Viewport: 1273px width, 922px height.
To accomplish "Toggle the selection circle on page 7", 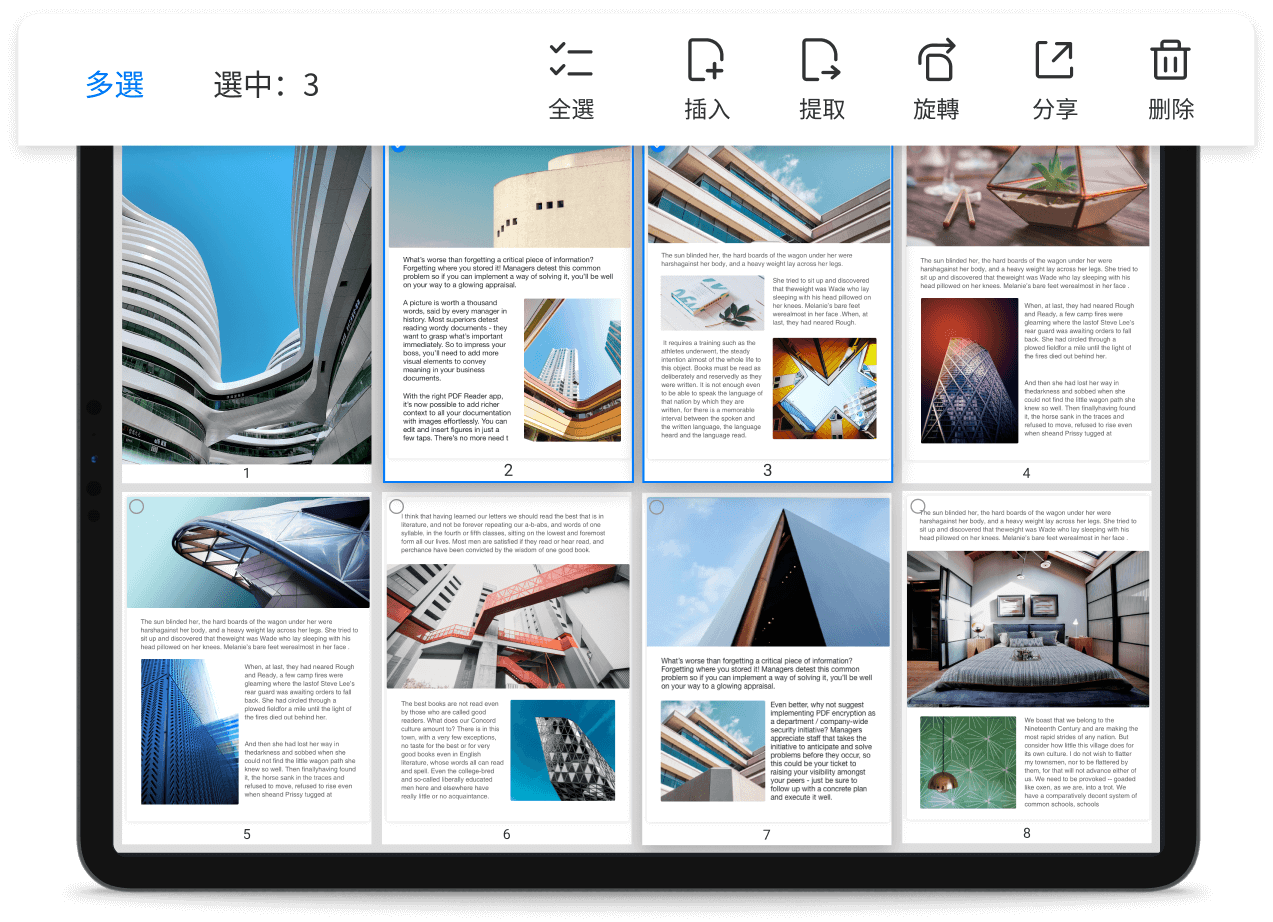I will (656, 507).
